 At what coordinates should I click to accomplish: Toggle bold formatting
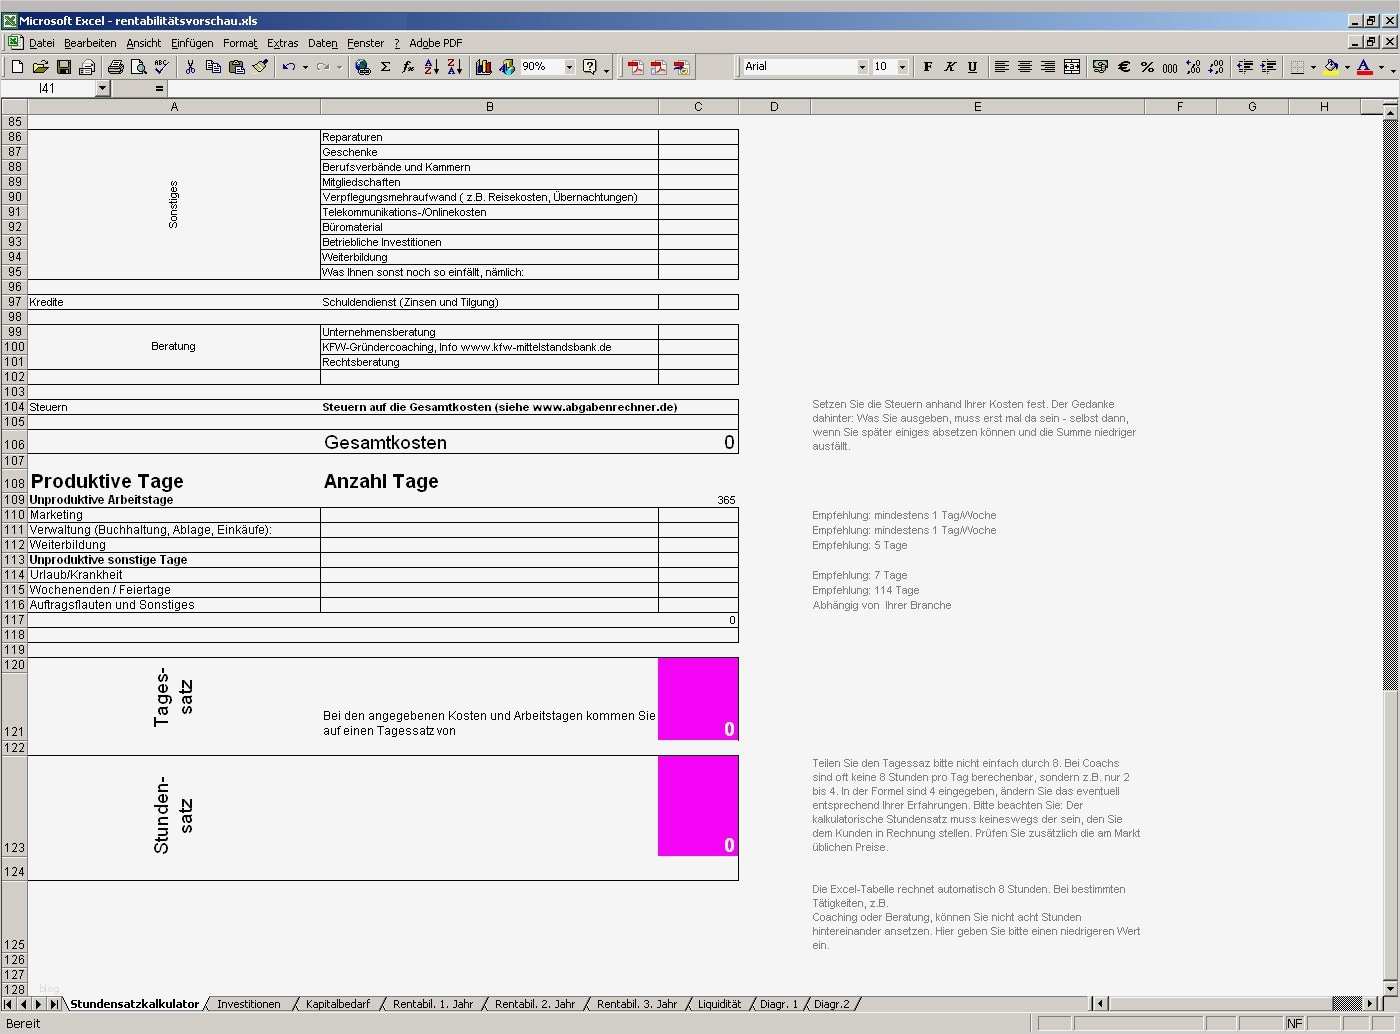point(926,67)
